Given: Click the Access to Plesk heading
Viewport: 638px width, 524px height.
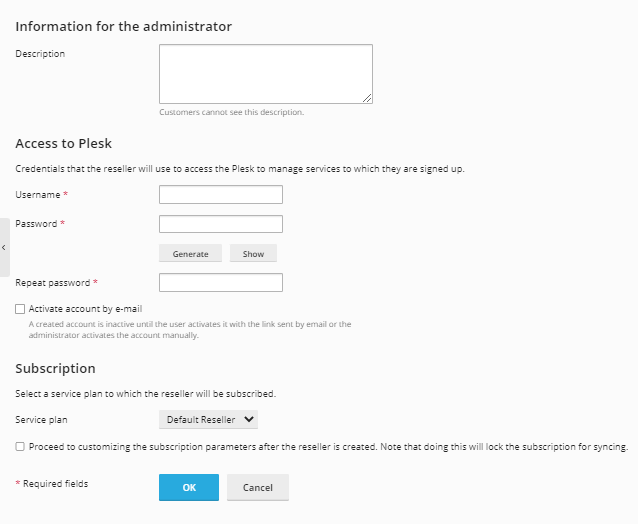Looking at the screenshot, I should coord(63,144).
